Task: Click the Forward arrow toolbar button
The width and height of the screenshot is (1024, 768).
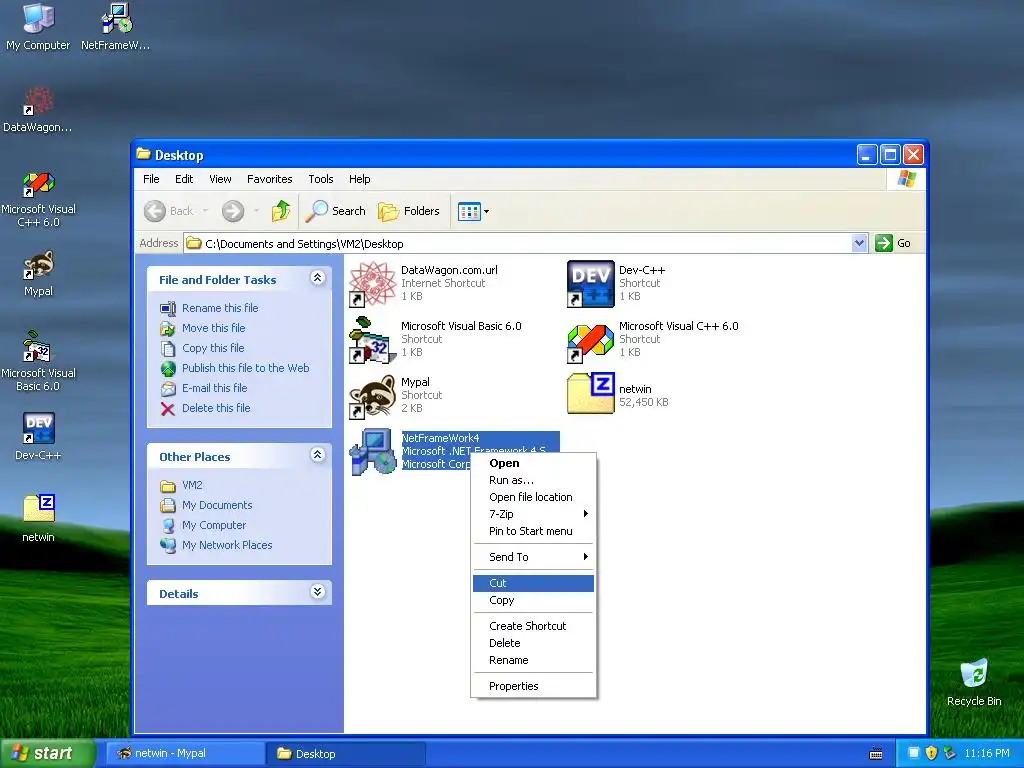Action: tap(232, 211)
